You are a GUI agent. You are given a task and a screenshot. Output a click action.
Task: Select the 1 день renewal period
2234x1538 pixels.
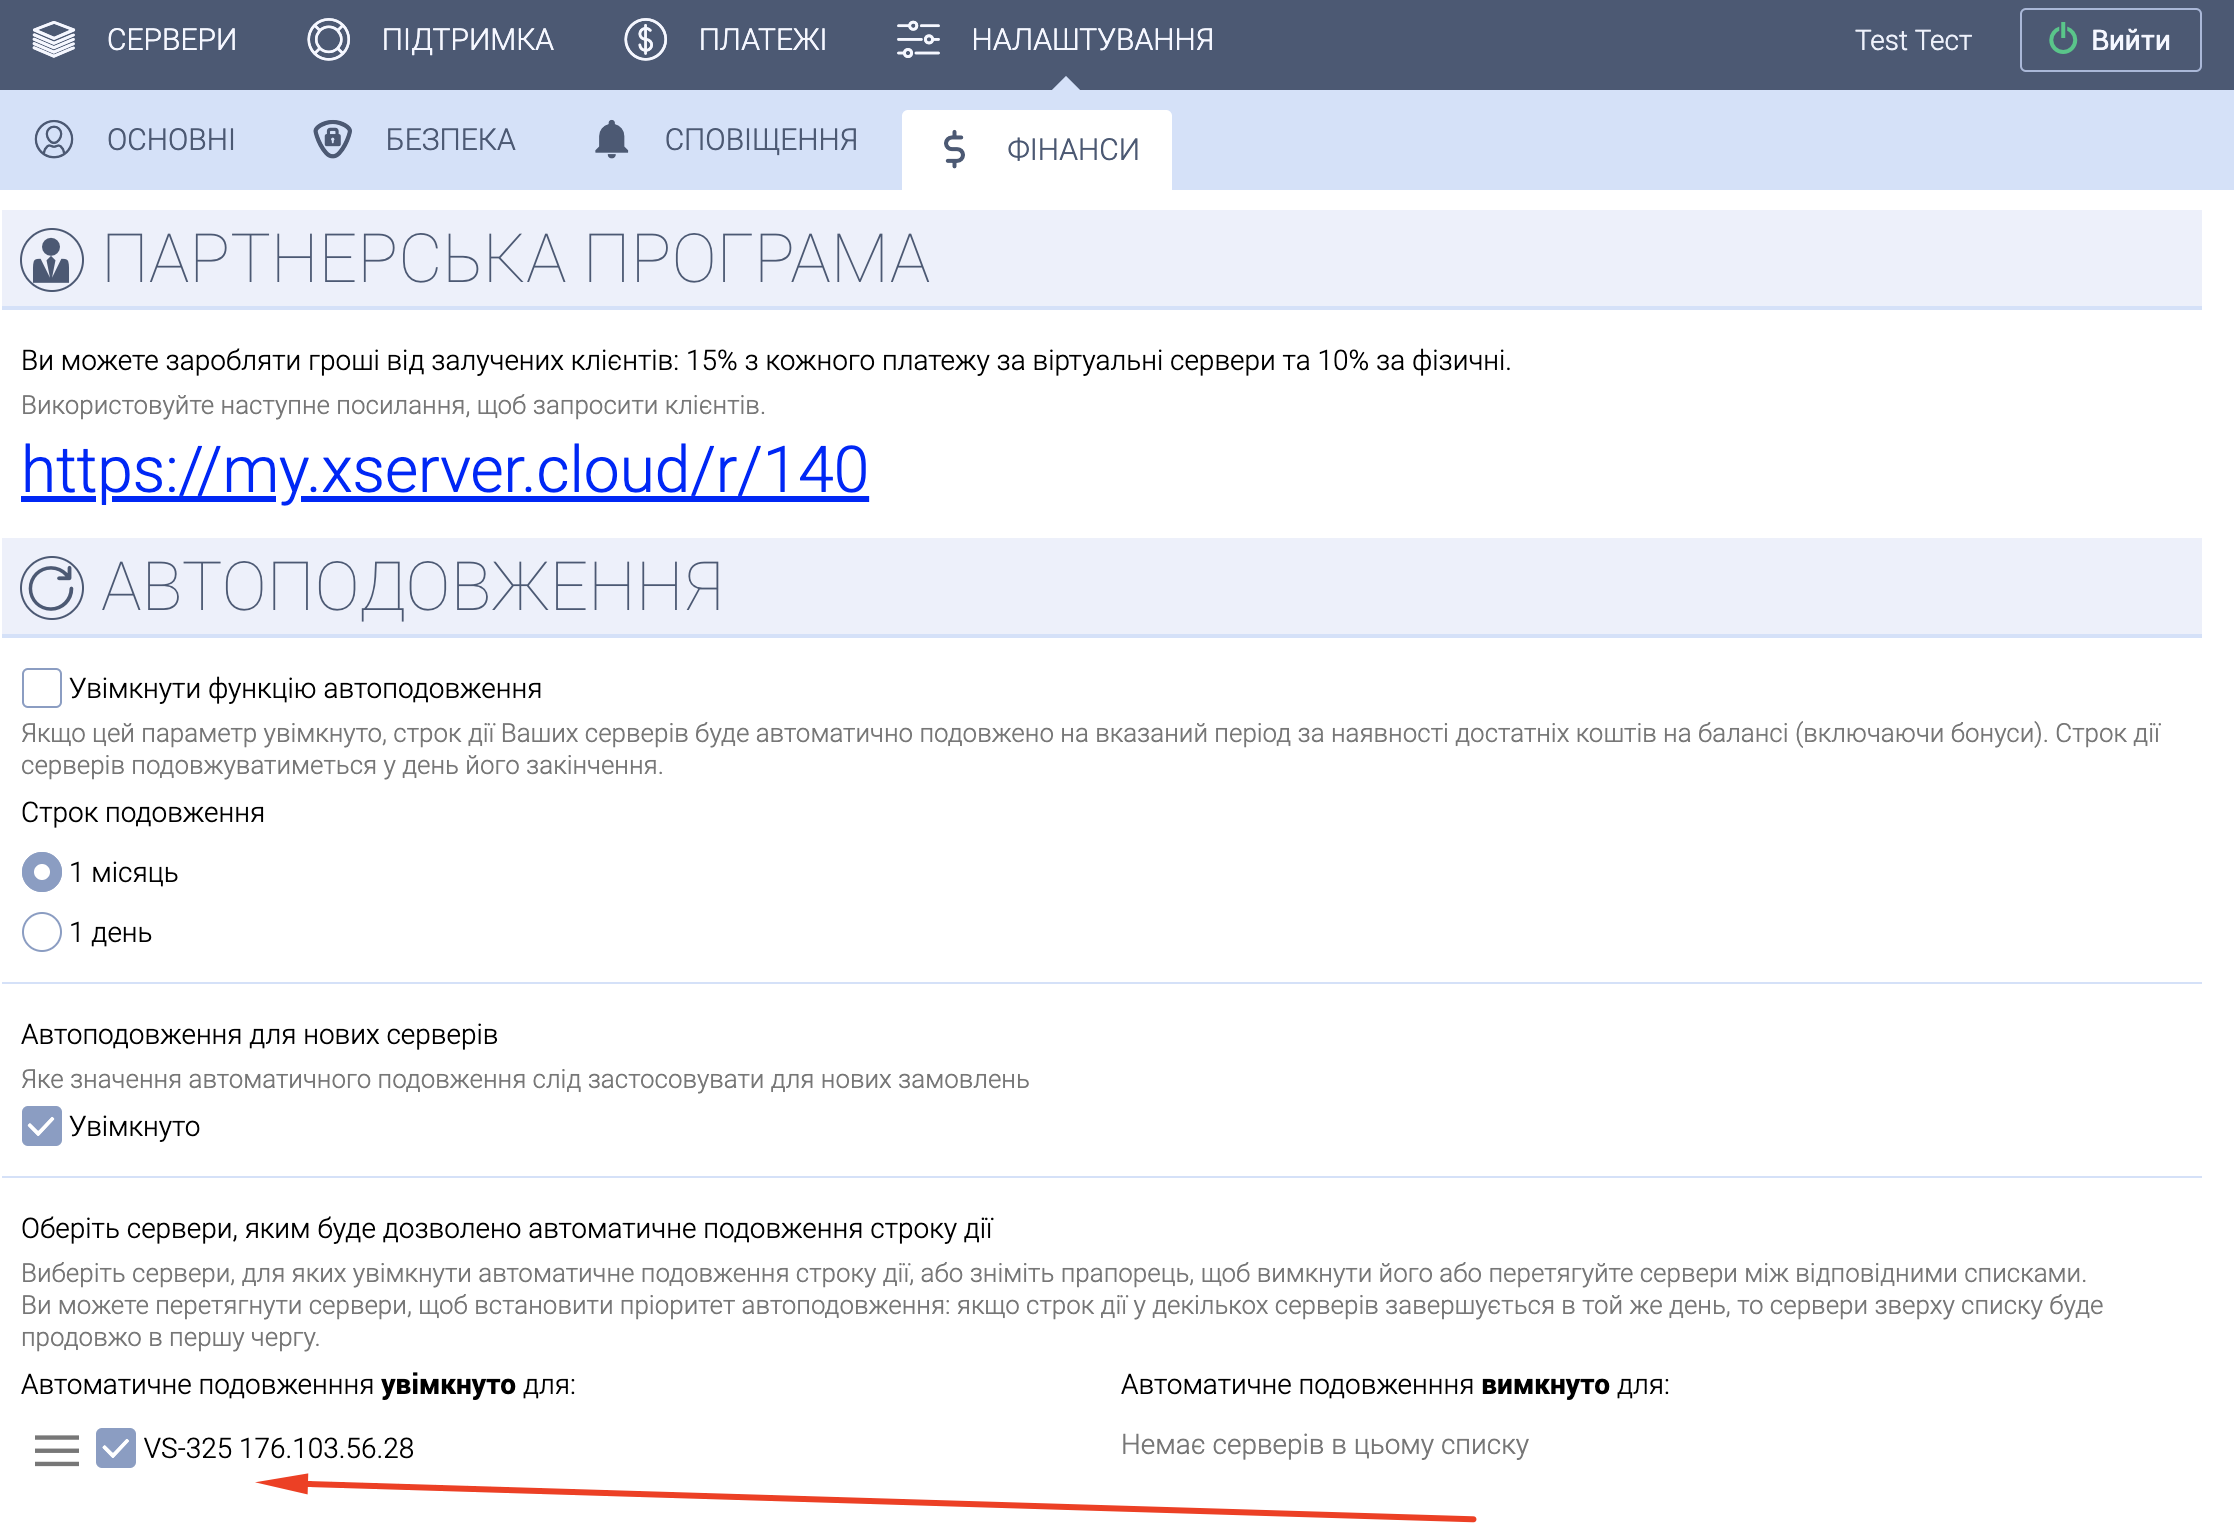click(41, 932)
